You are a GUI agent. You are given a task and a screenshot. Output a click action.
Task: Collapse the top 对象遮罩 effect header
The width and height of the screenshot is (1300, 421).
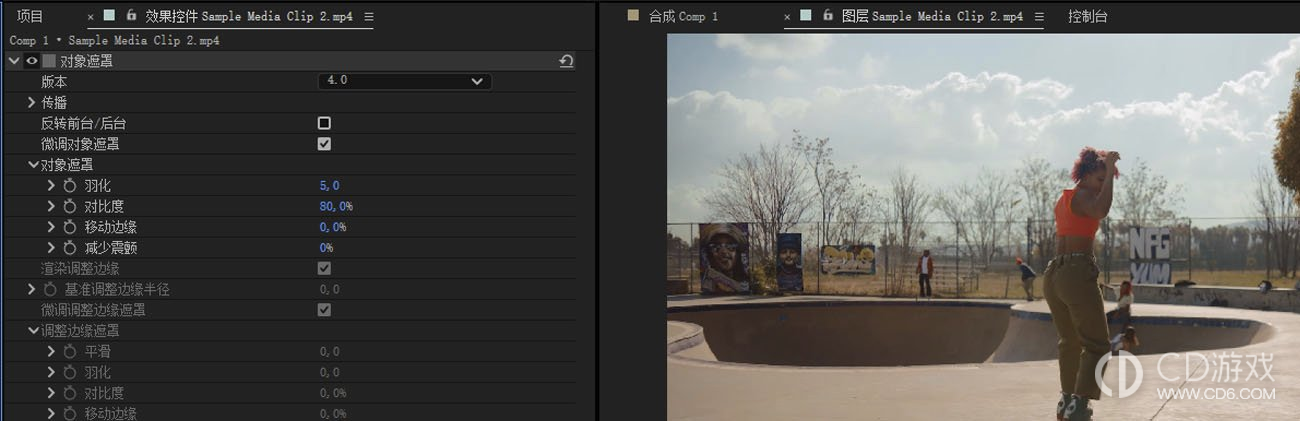point(13,61)
